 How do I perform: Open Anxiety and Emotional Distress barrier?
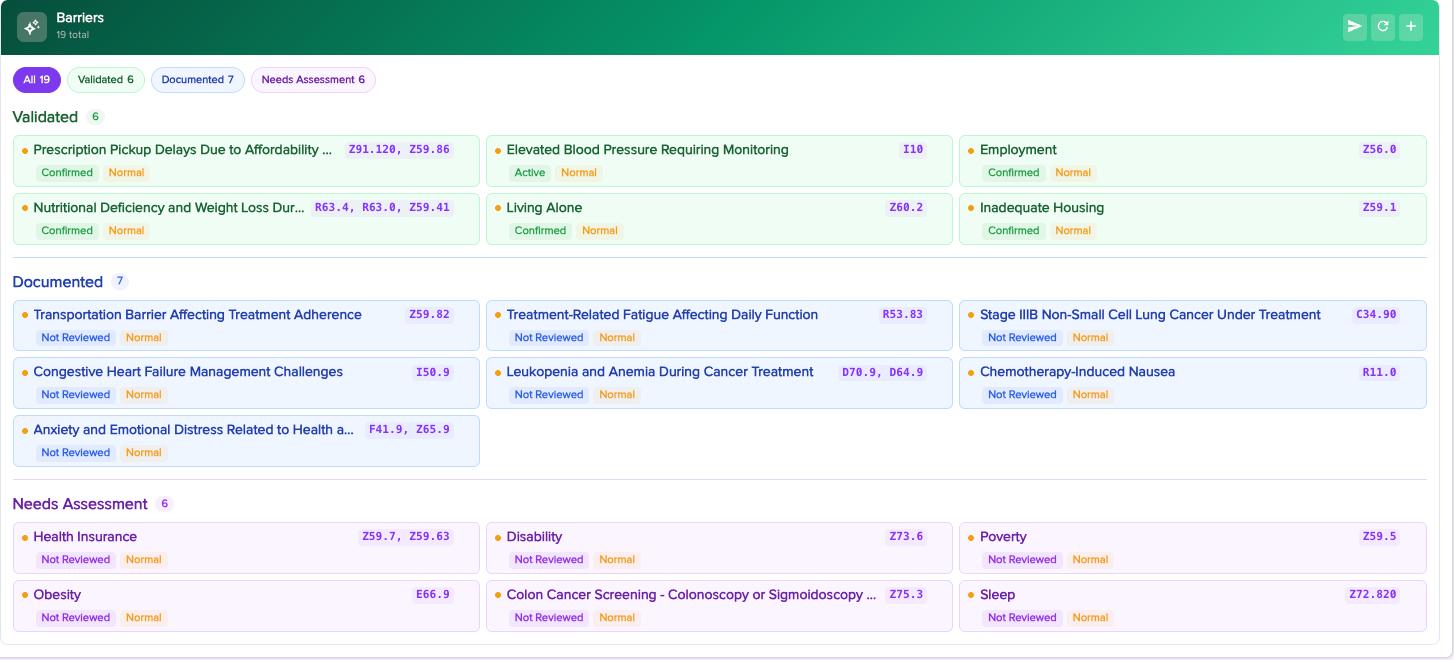(246, 441)
